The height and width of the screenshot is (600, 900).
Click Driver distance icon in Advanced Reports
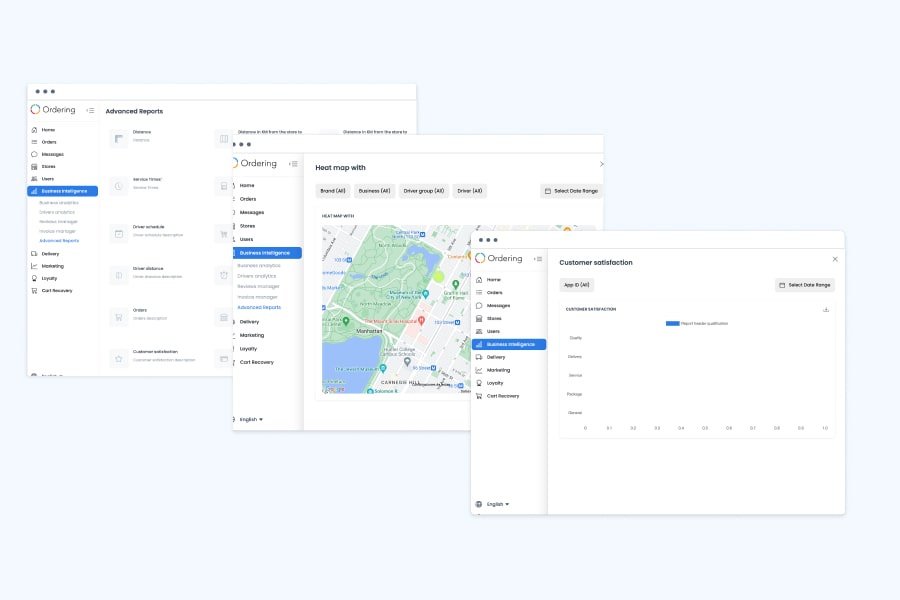click(x=119, y=275)
